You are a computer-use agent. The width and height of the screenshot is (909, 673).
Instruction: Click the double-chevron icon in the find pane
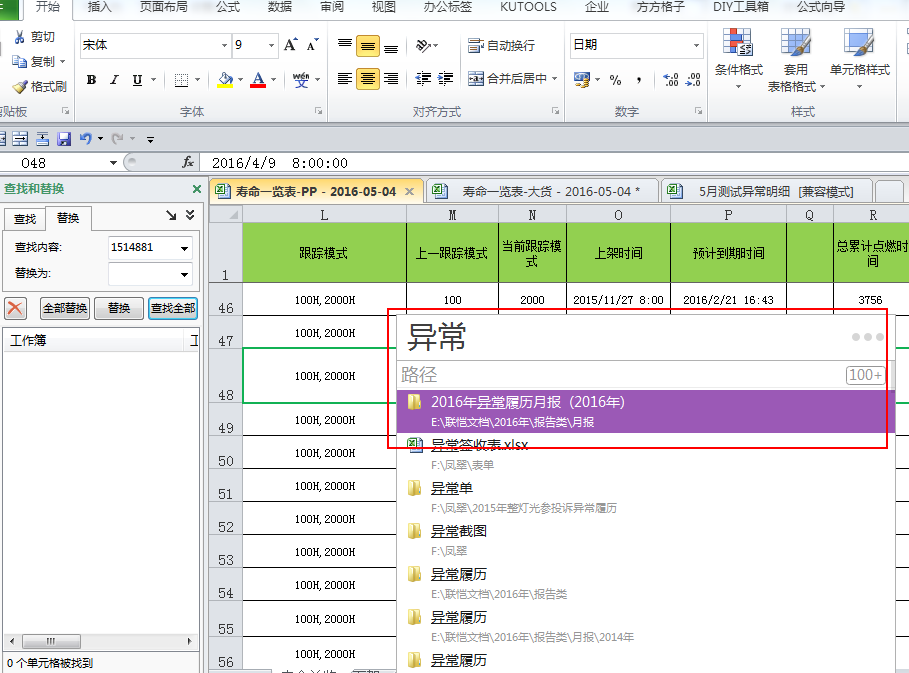click(x=190, y=215)
